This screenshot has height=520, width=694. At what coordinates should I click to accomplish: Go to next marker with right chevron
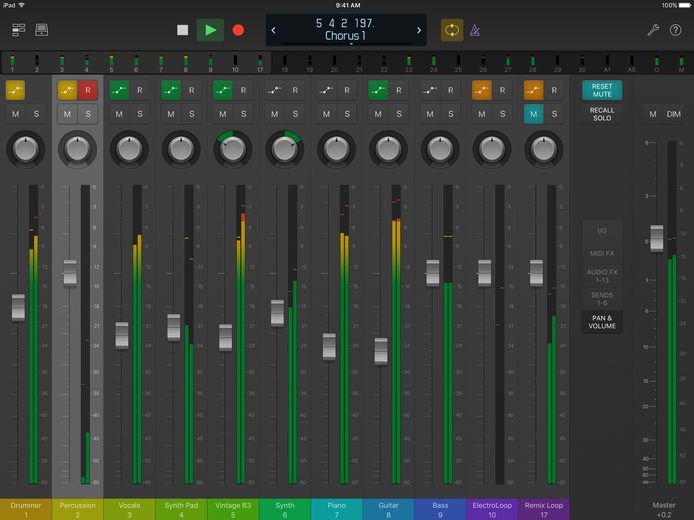[419, 30]
